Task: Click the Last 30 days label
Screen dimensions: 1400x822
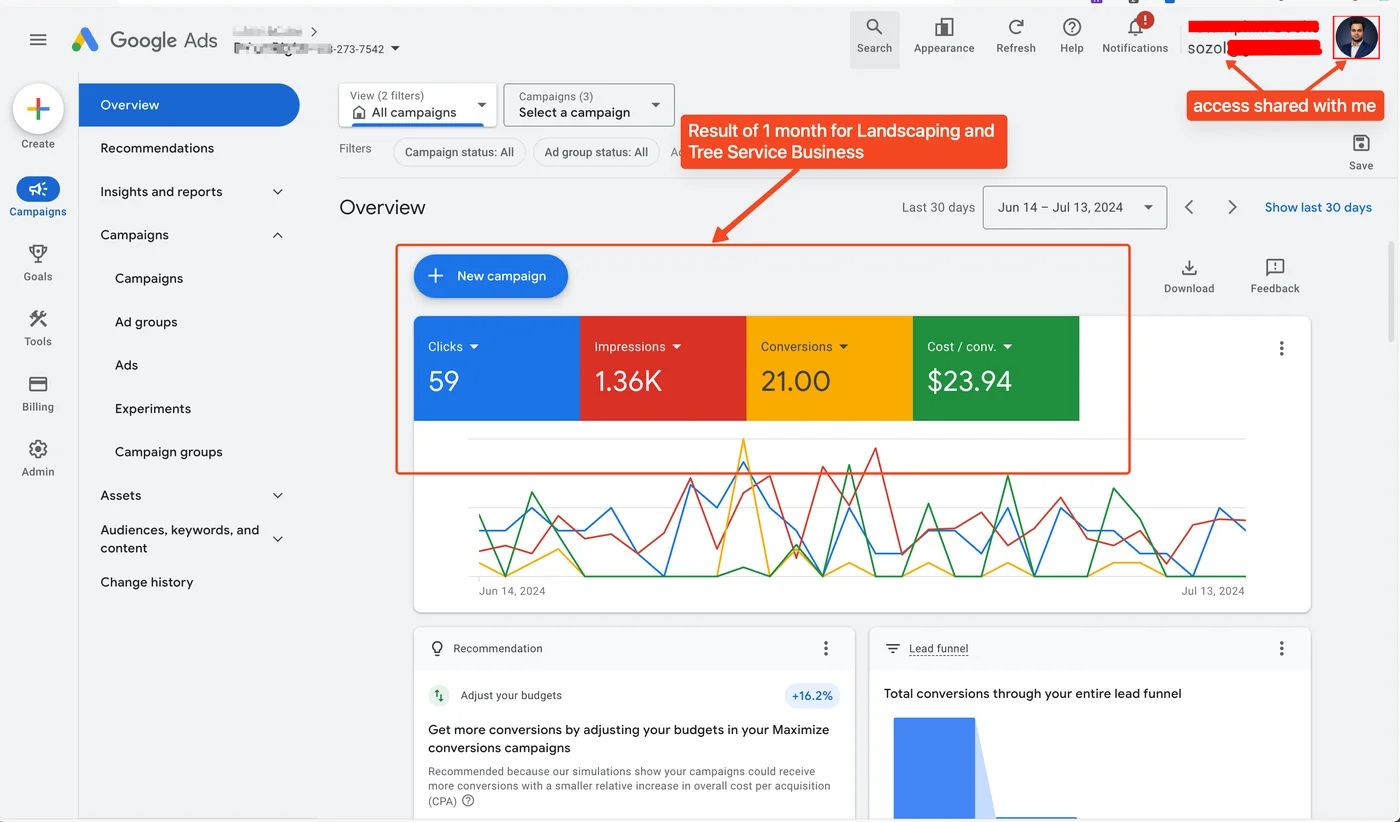Action: (x=938, y=207)
